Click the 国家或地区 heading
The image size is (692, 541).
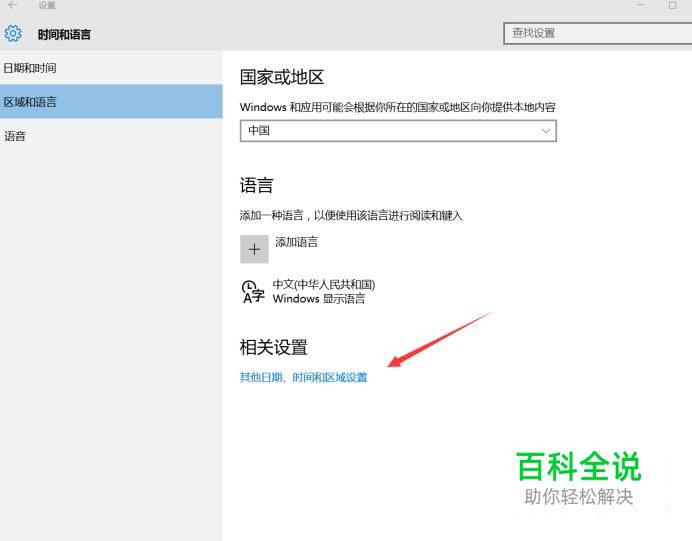[x=282, y=77]
